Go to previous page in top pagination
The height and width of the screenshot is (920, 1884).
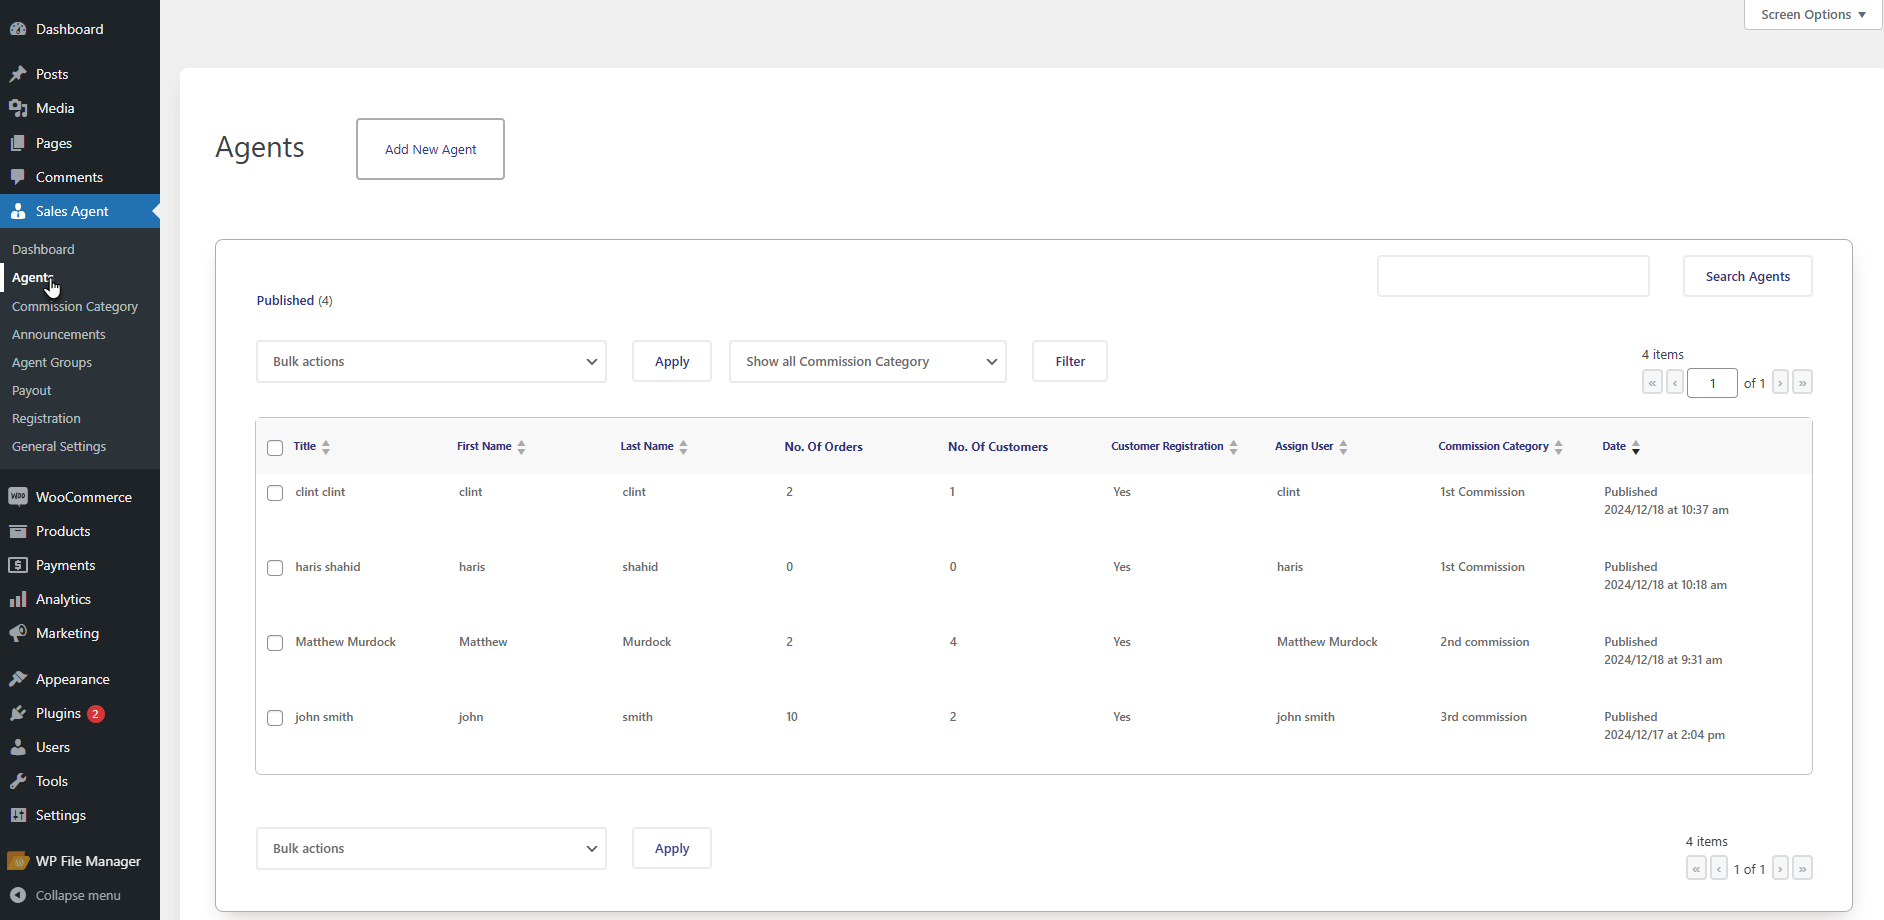pyautogui.click(x=1675, y=382)
